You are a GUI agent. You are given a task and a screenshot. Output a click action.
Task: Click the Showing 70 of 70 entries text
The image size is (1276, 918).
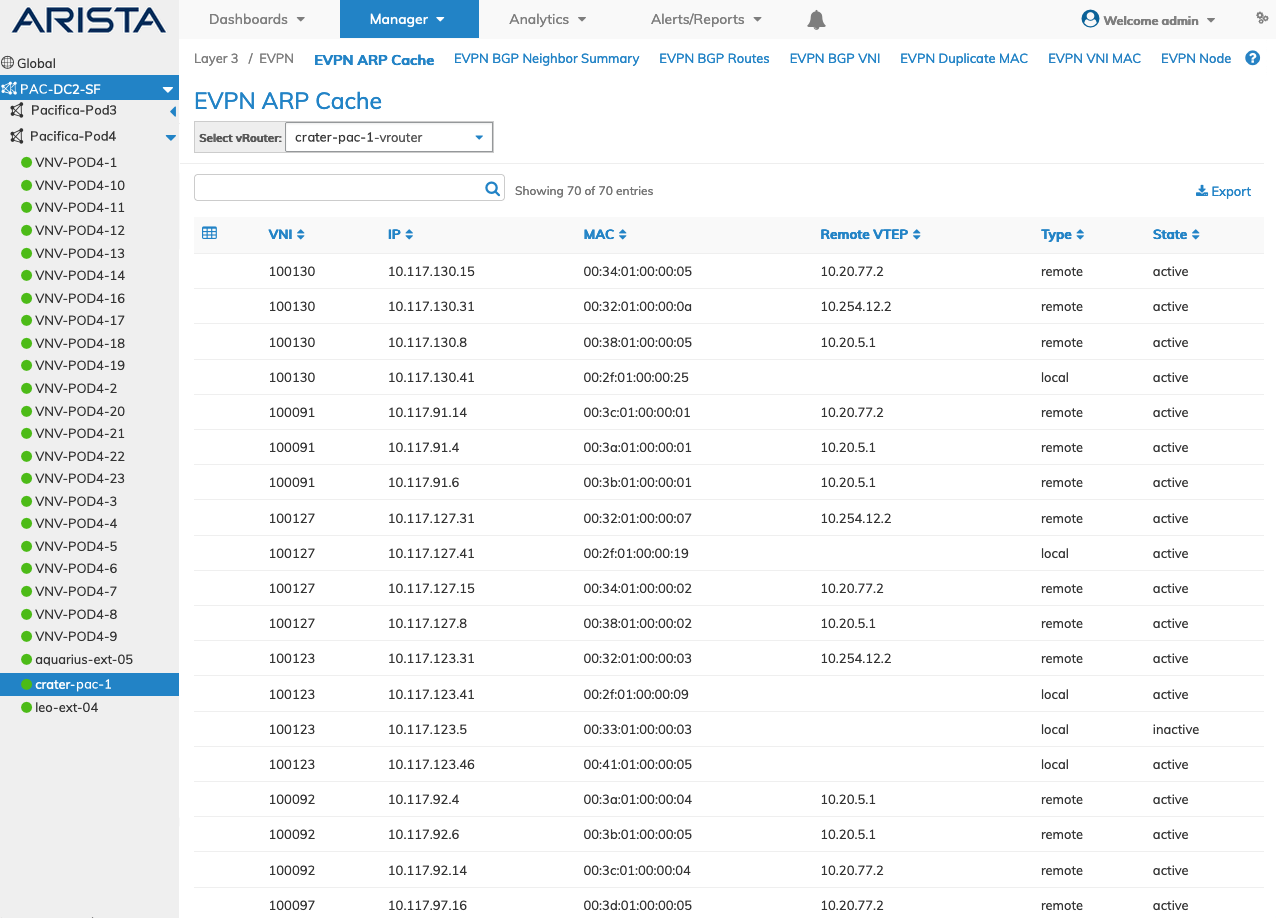pos(584,191)
